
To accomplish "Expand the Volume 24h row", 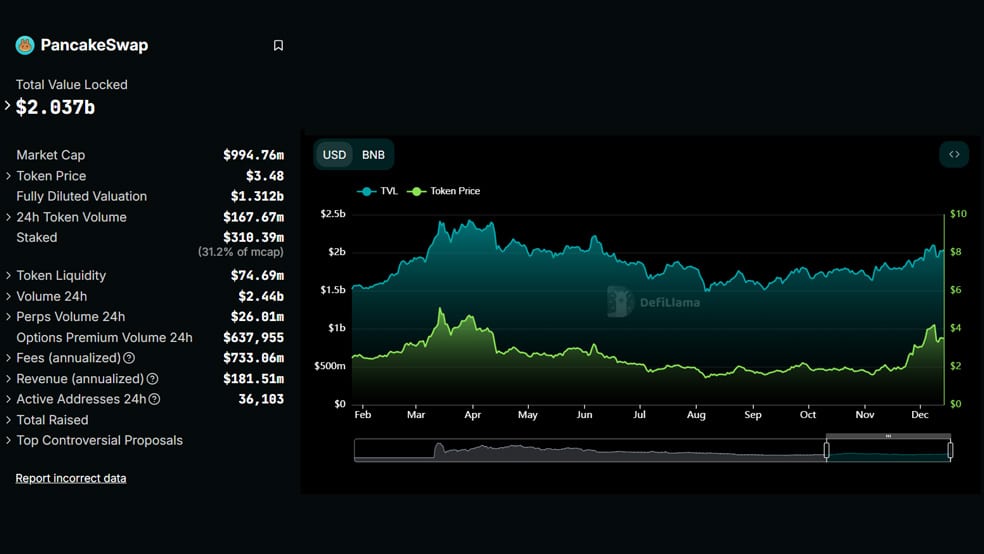I will coord(8,296).
